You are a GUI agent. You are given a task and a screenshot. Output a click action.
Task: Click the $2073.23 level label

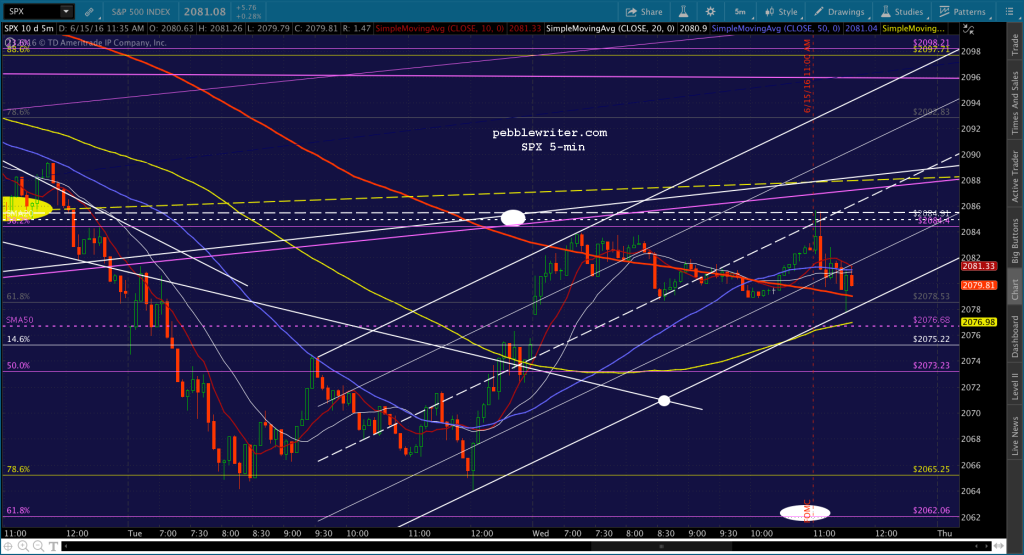tap(931, 366)
